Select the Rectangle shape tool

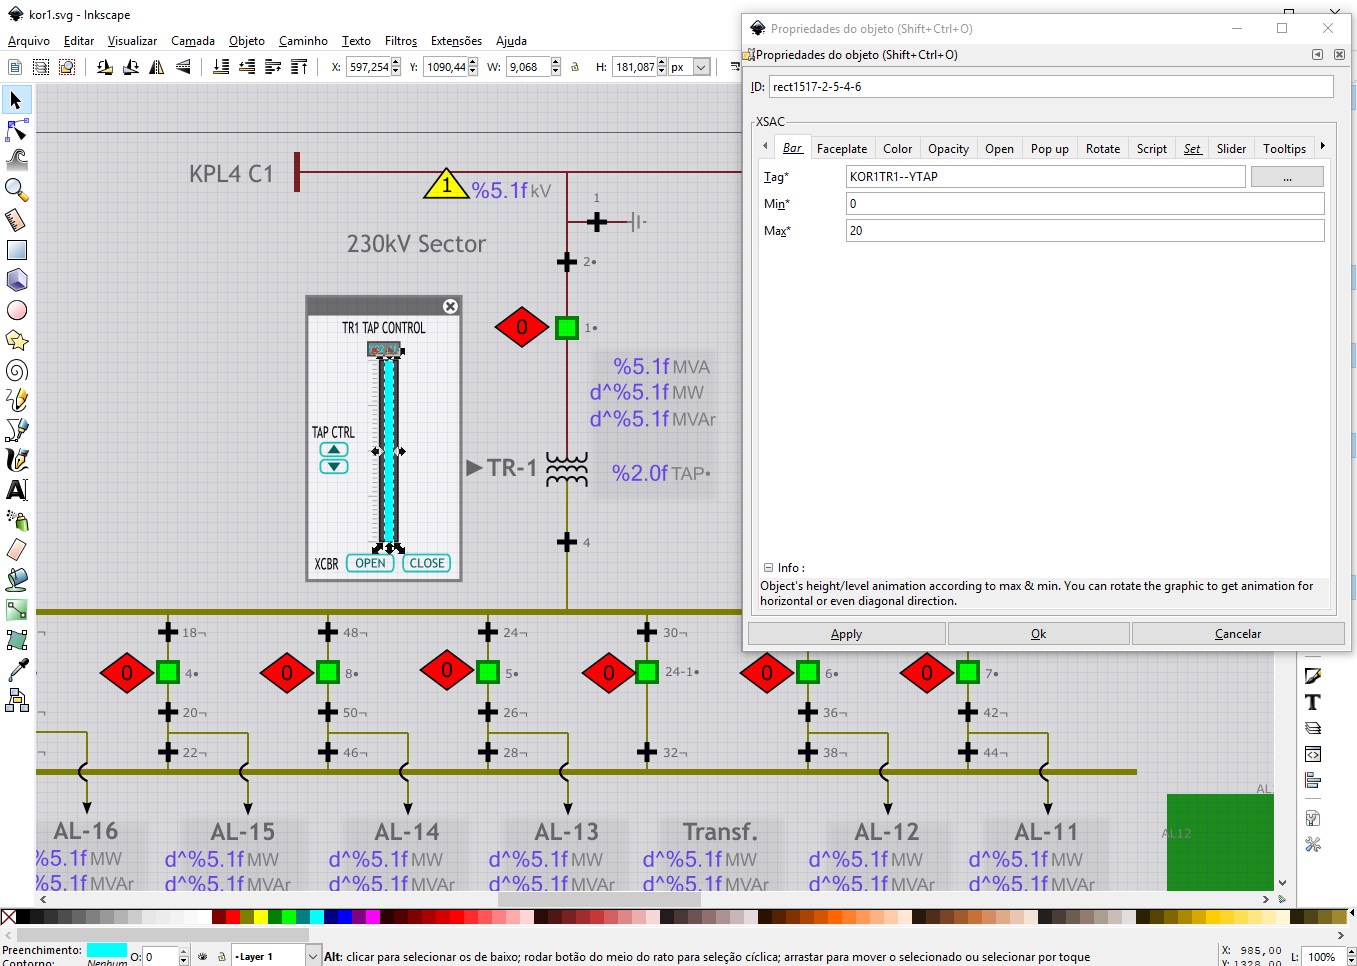(16, 250)
